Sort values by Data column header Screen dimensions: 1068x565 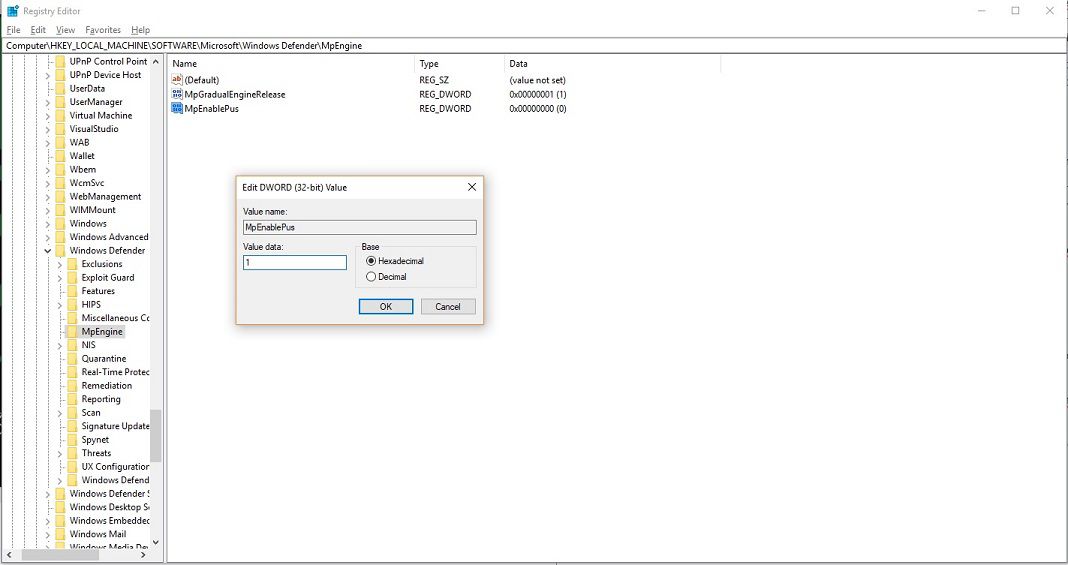point(612,63)
